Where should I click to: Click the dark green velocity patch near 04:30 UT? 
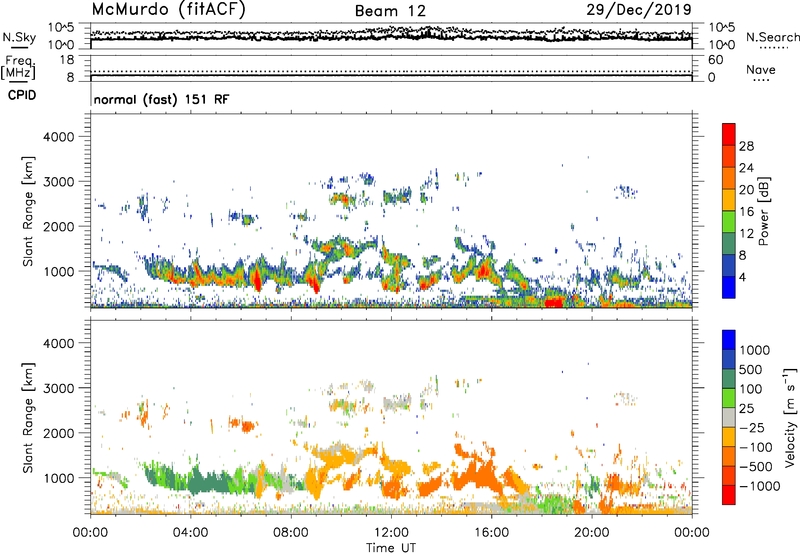pyautogui.click(x=209, y=482)
